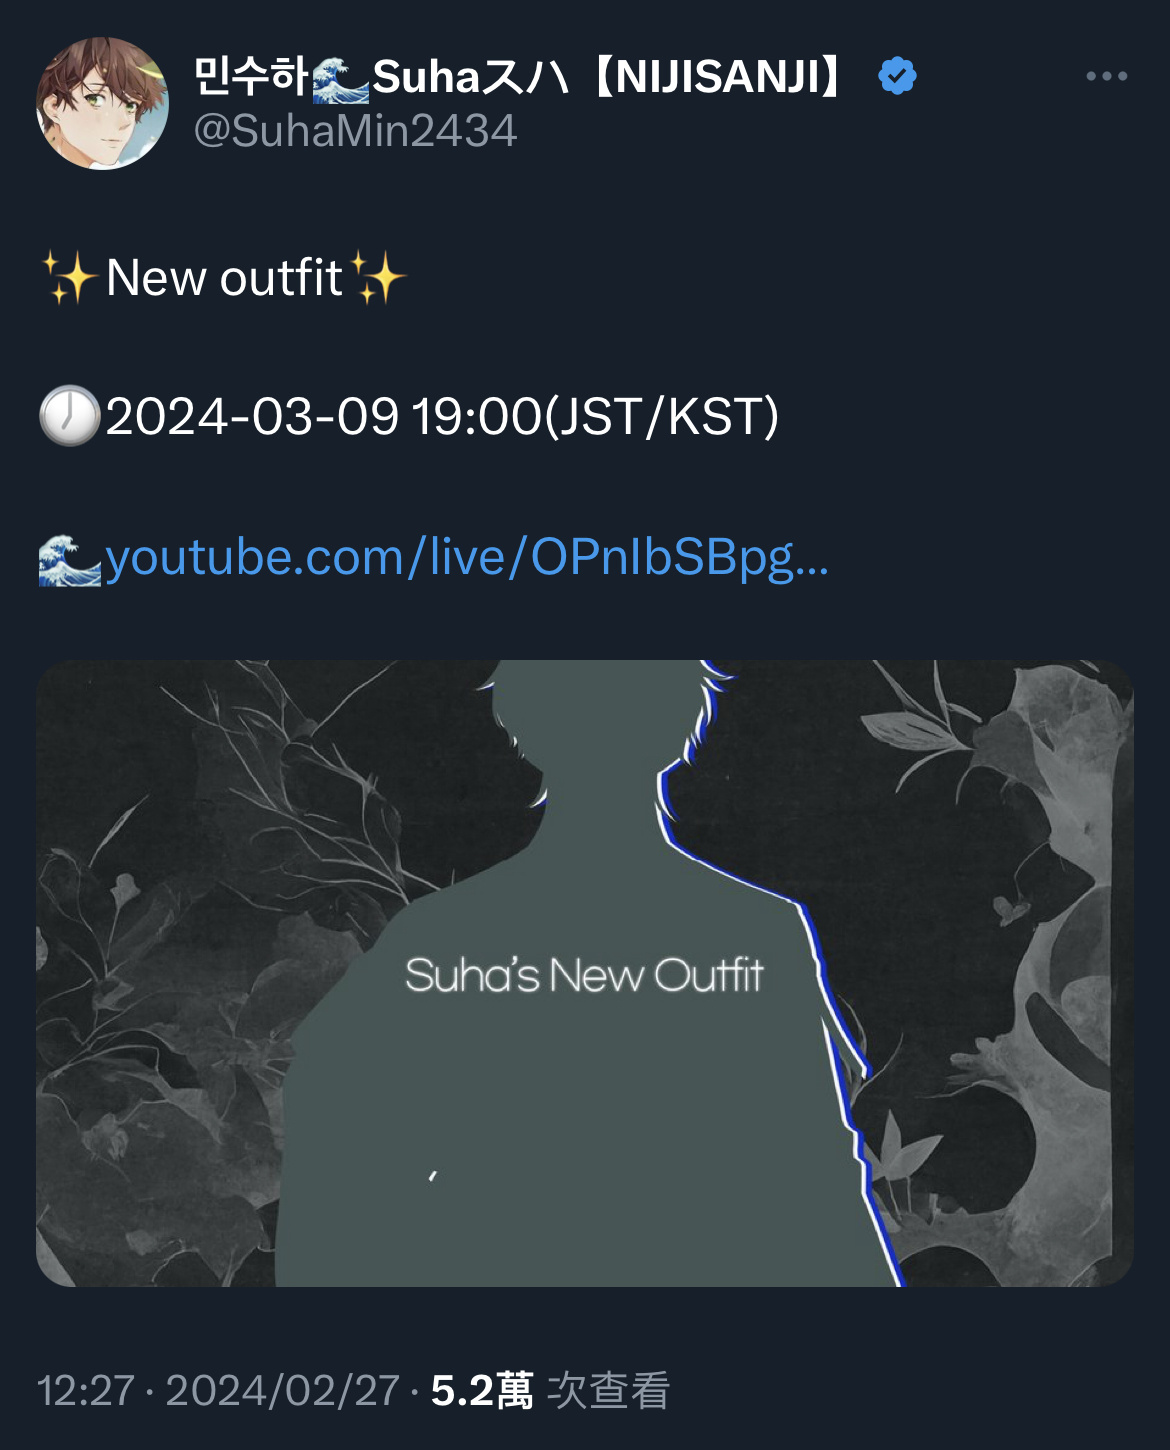This screenshot has height=1450, width=1170.
Task: Click the wave emoji in display name
Action: click(340, 79)
